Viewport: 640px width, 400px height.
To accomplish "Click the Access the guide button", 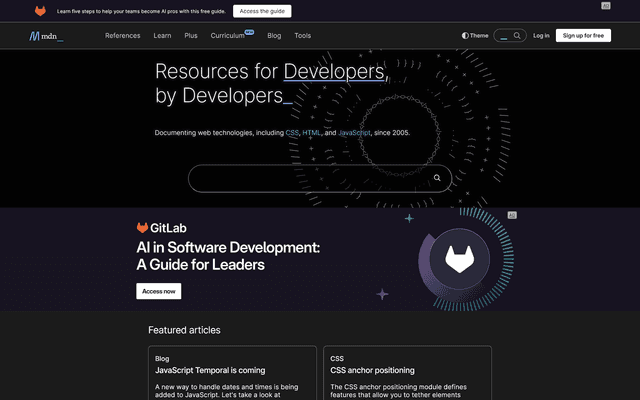I will (x=262, y=11).
